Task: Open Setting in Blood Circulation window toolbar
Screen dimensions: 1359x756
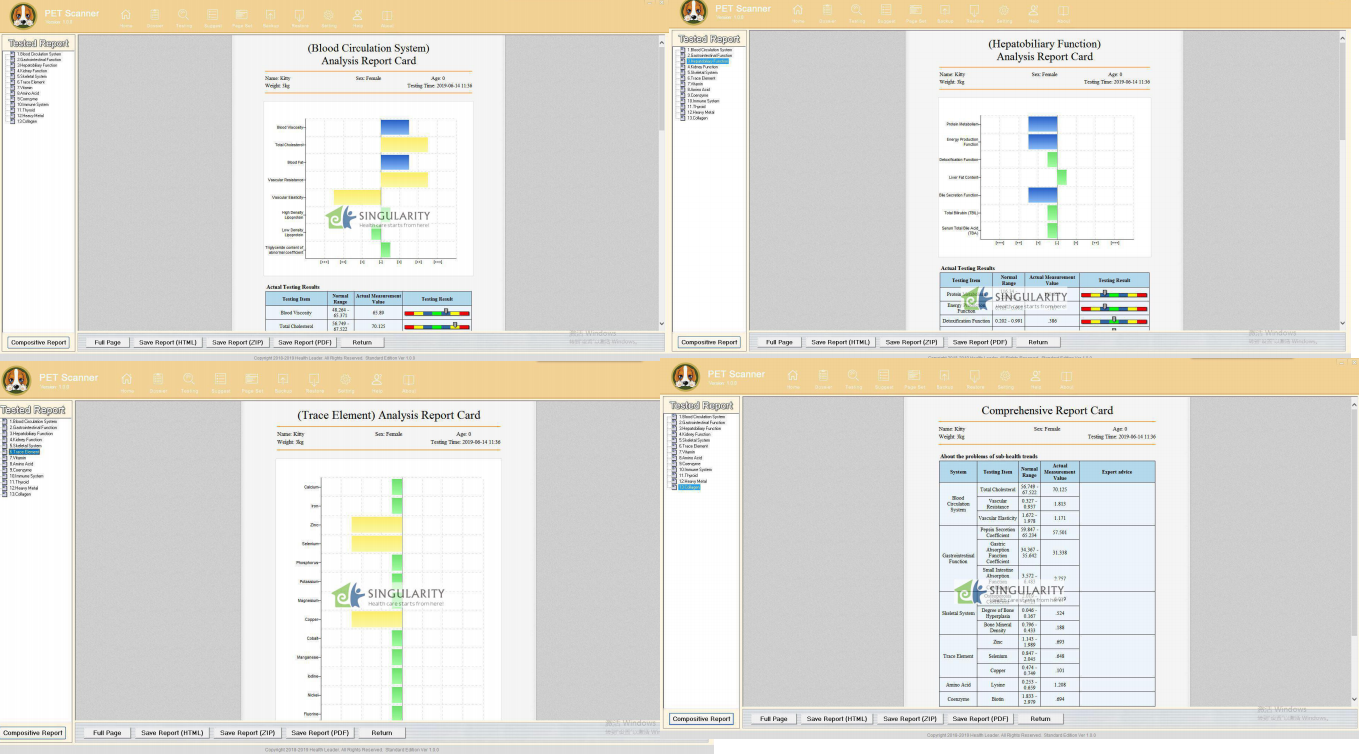Action: click(330, 16)
